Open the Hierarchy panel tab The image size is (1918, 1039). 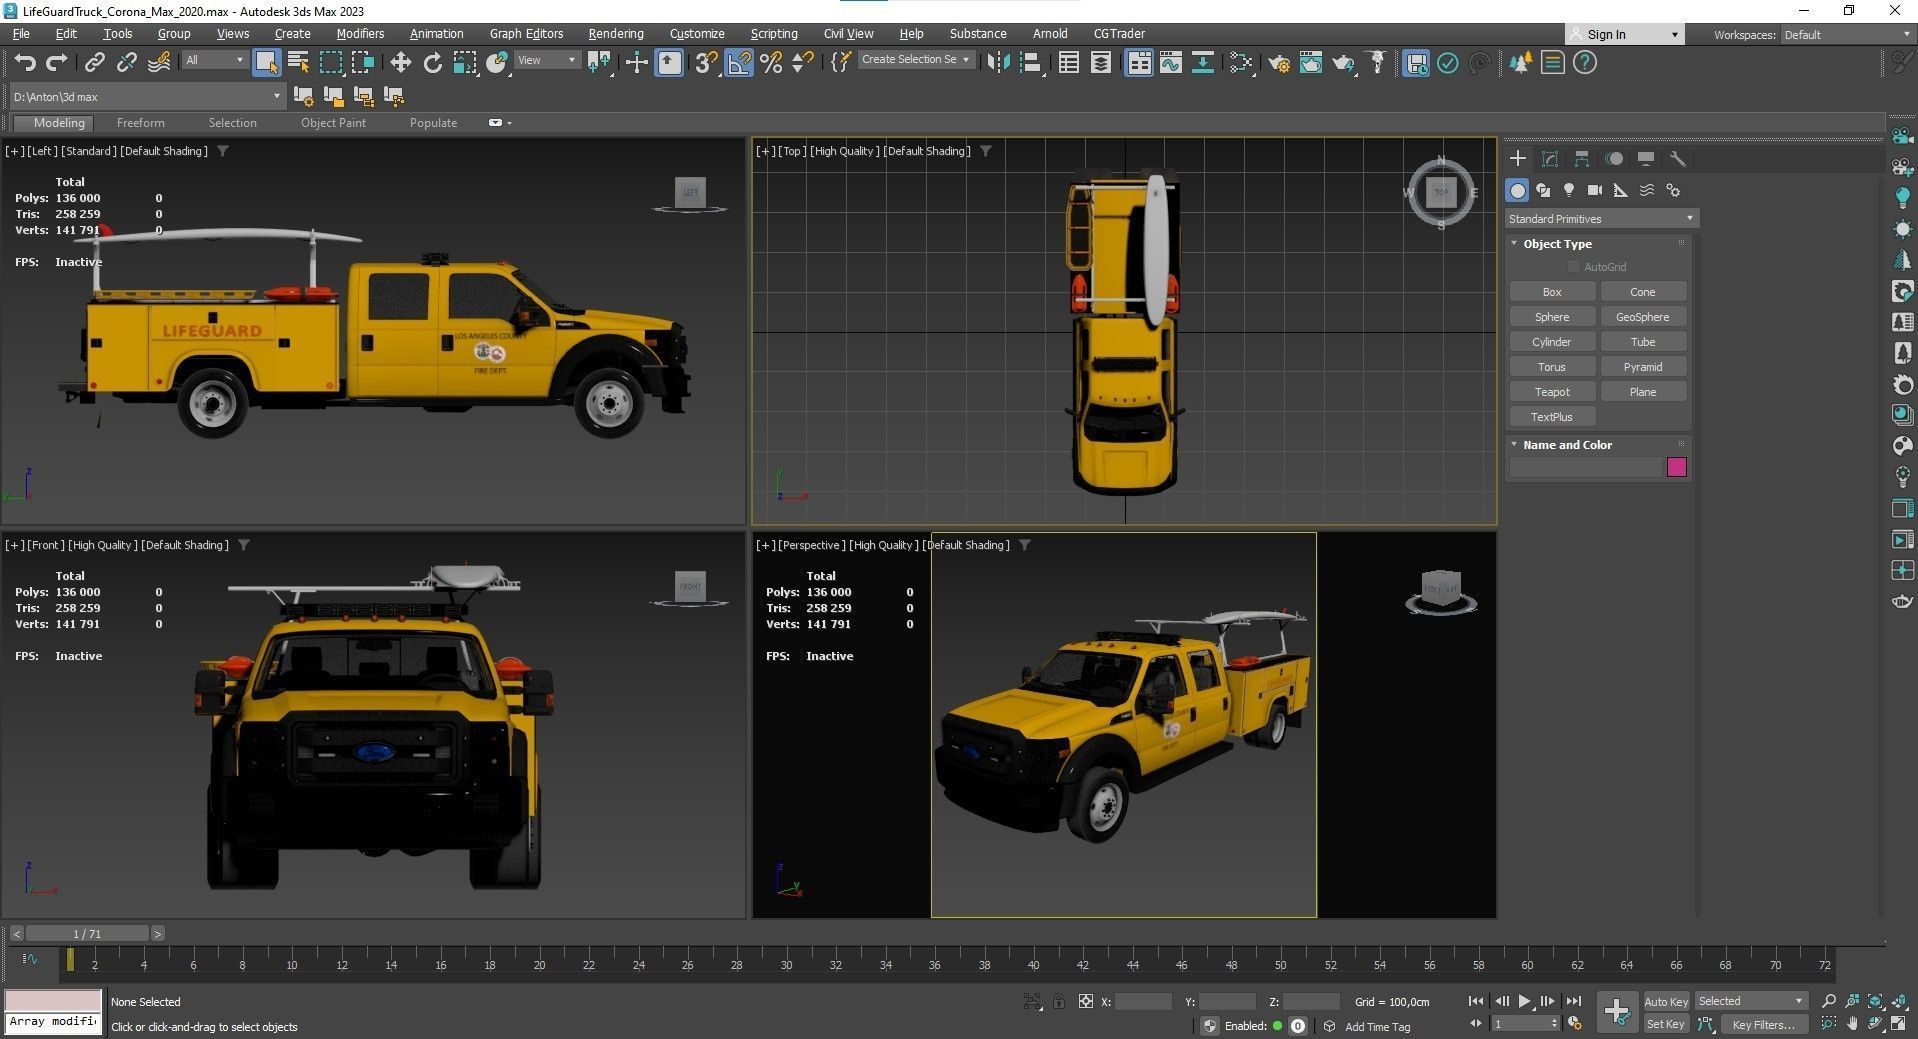[x=1581, y=159]
